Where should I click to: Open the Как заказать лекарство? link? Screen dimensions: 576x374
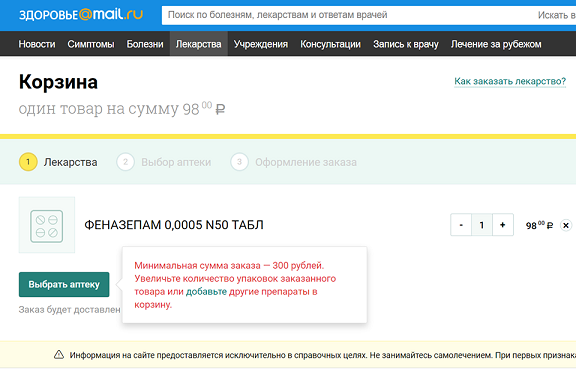click(x=510, y=81)
